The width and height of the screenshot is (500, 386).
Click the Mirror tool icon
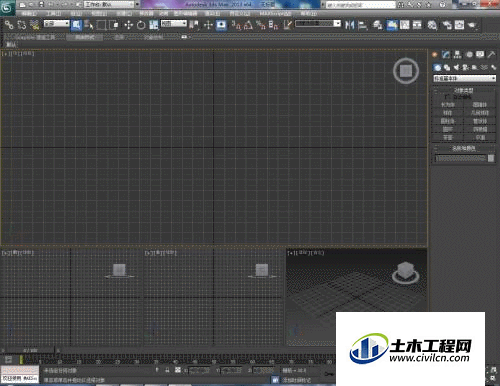(349, 25)
